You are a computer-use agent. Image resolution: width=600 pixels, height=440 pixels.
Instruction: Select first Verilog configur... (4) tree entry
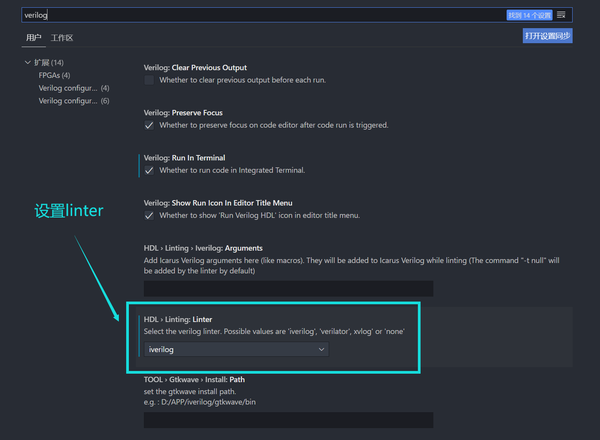(x=74, y=88)
